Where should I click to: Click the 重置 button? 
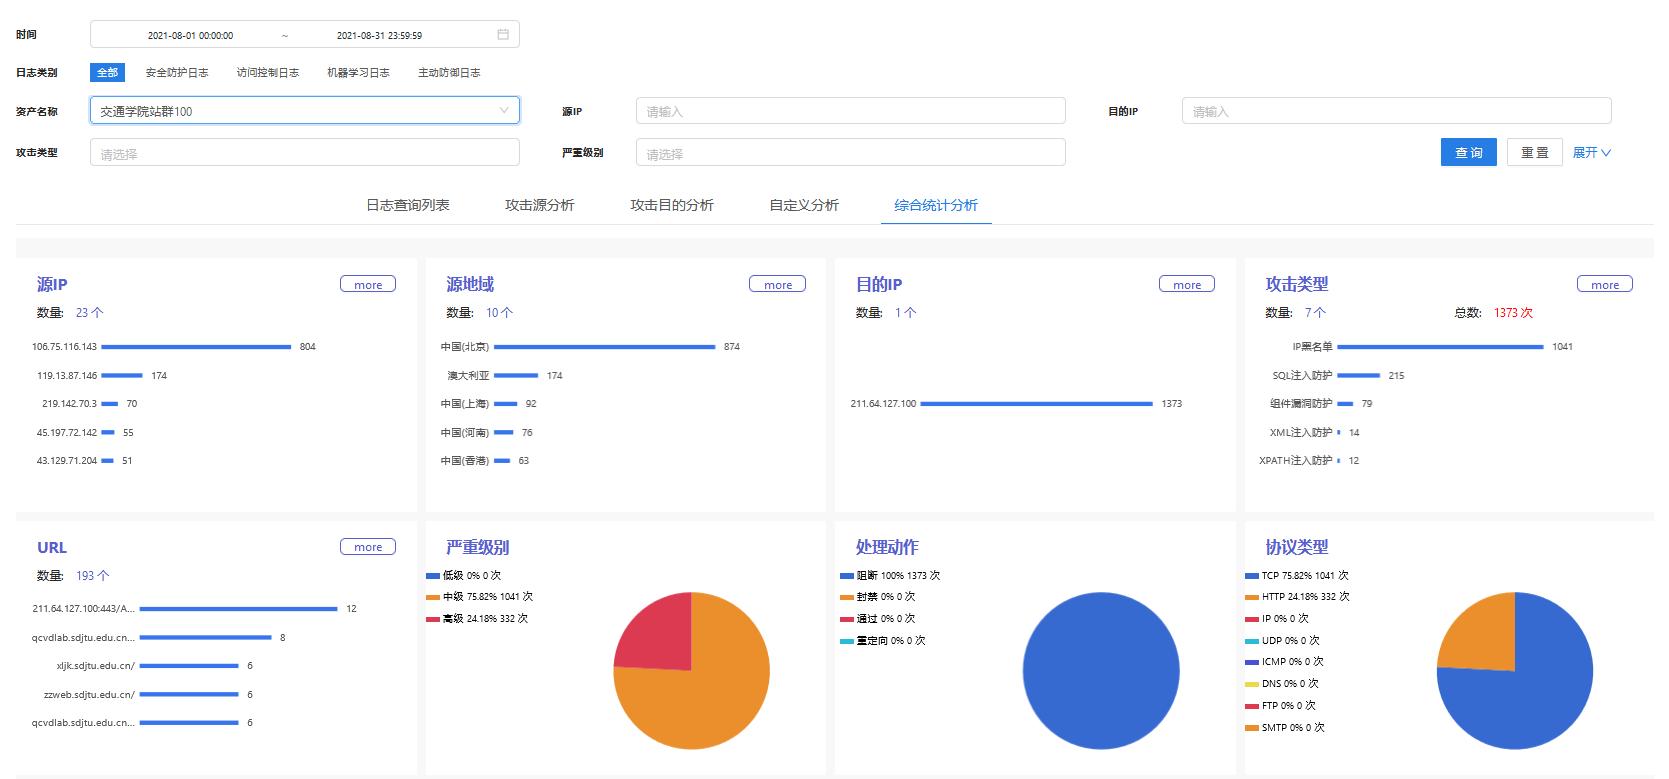1535,152
